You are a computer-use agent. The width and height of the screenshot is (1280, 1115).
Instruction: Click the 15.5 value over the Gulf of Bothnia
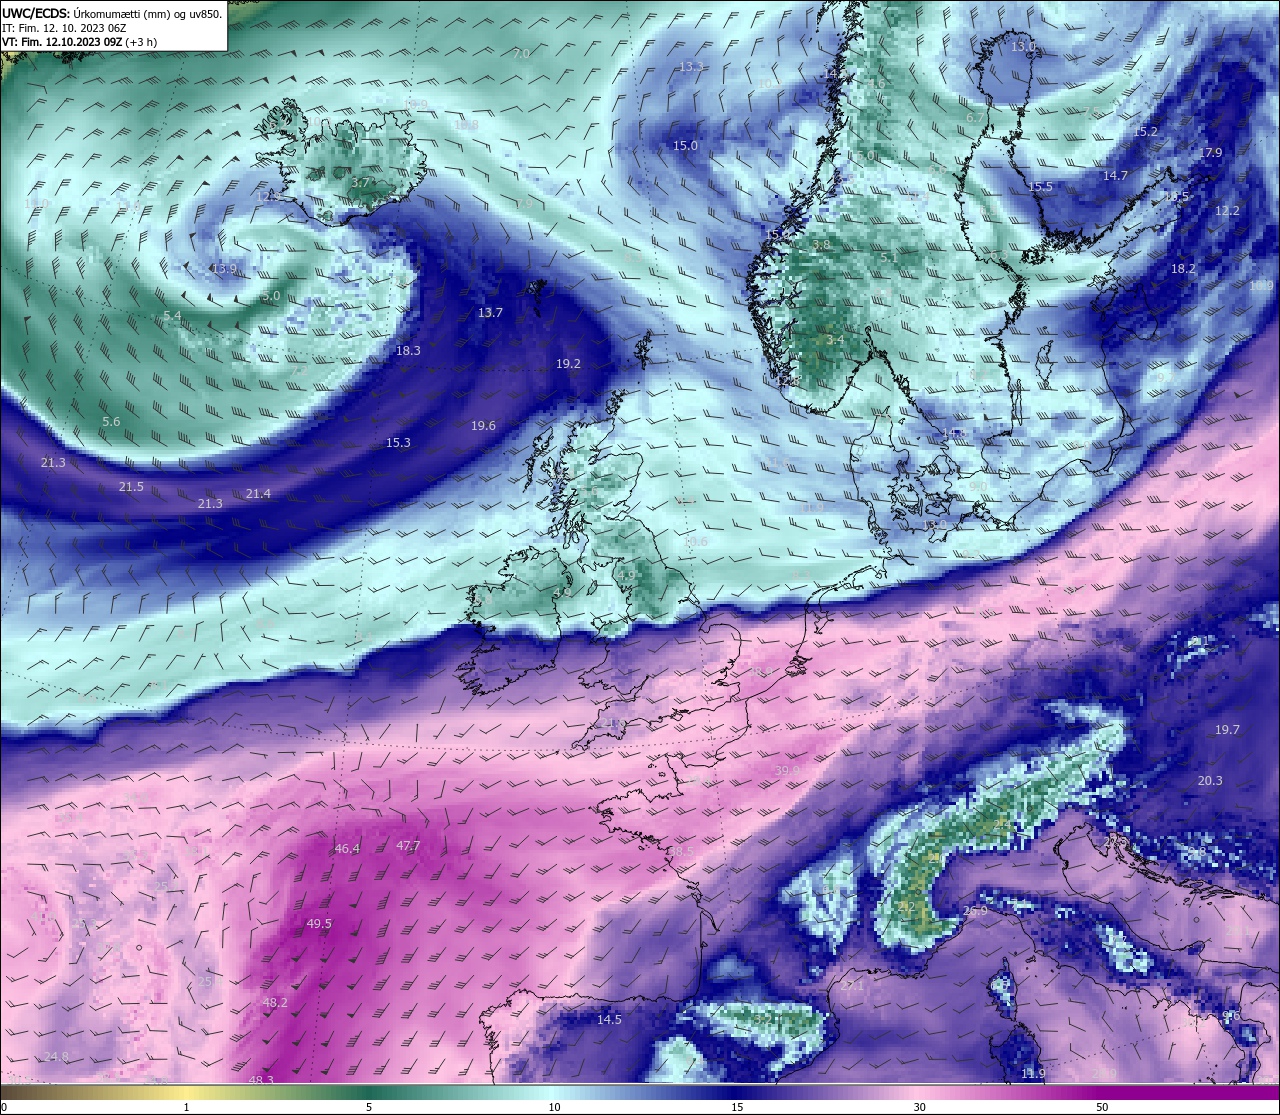1040,187
